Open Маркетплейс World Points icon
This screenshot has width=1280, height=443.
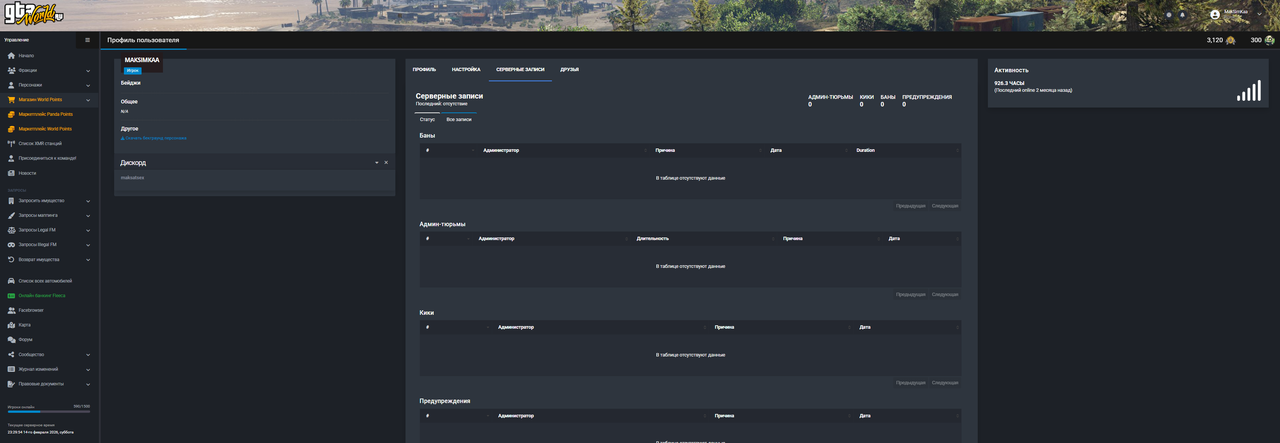pyautogui.click(x=11, y=129)
